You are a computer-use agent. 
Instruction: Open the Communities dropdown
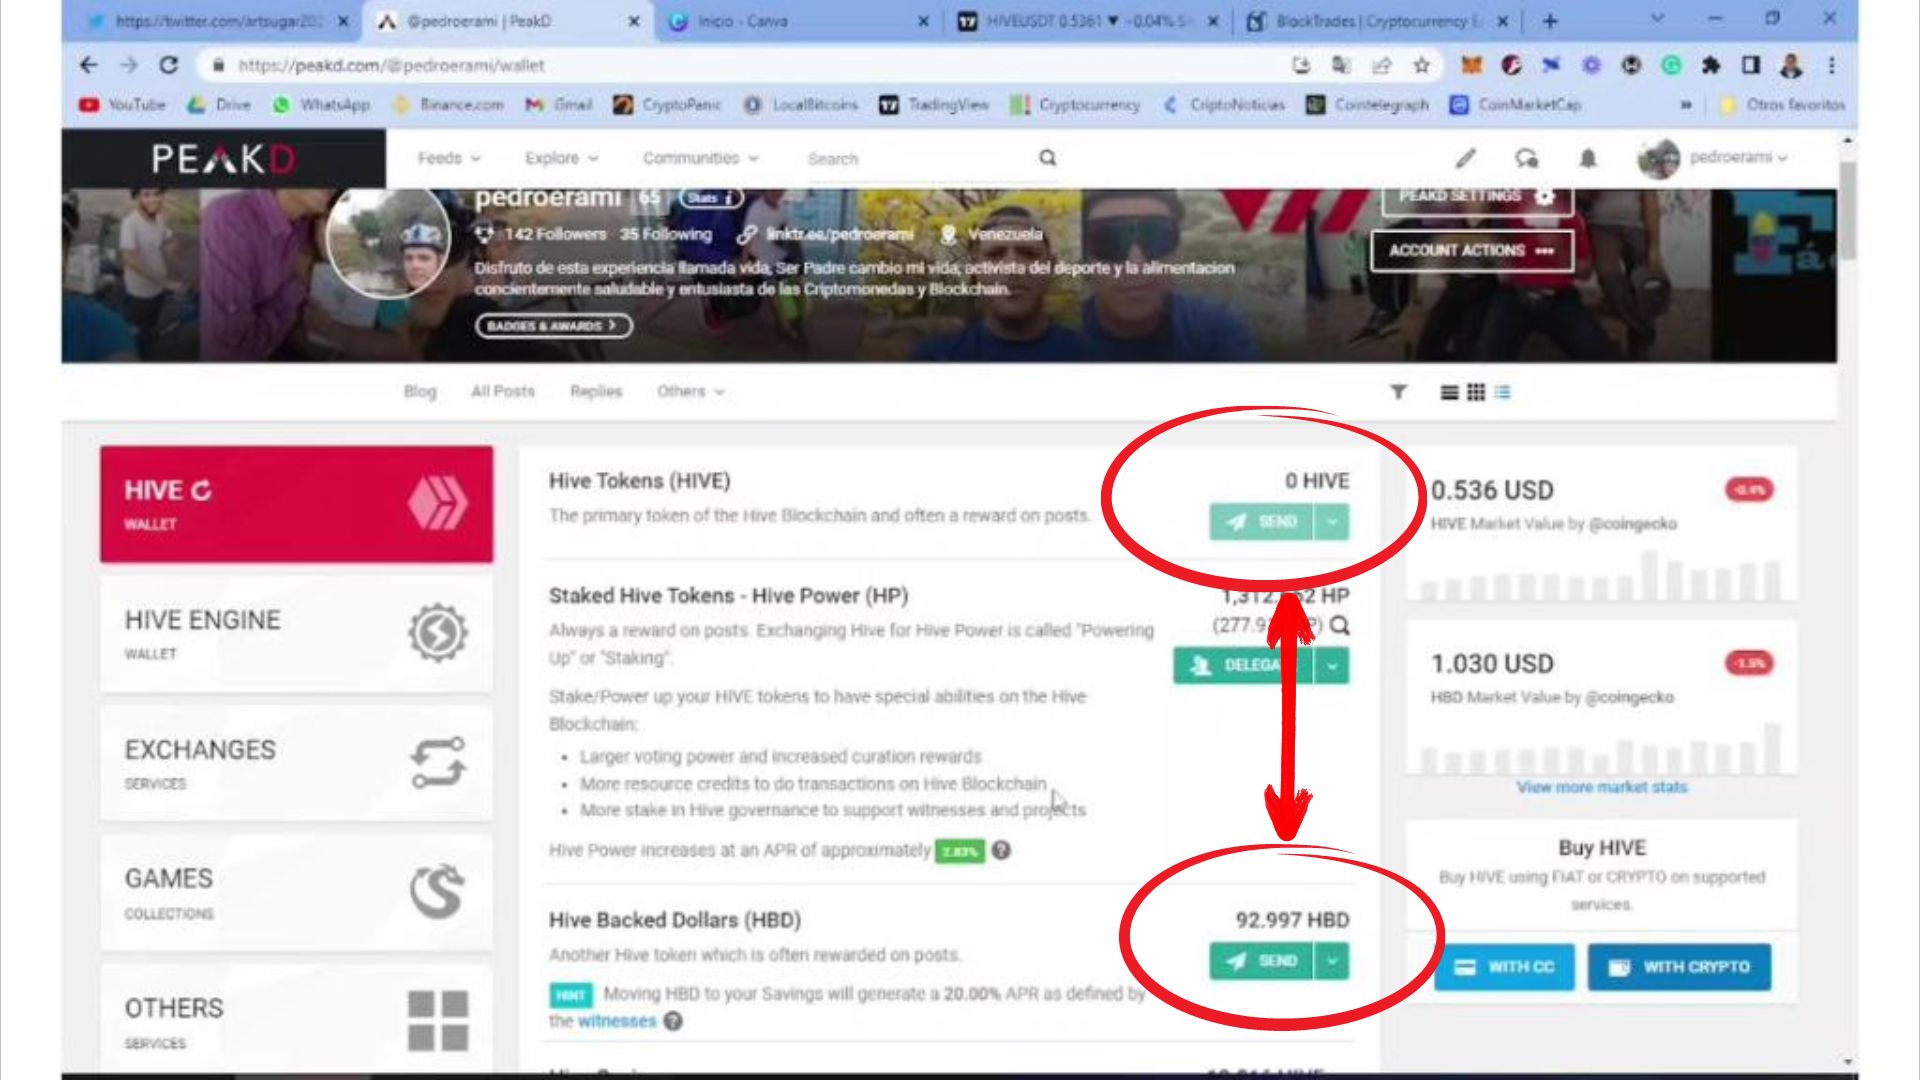pos(700,158)
